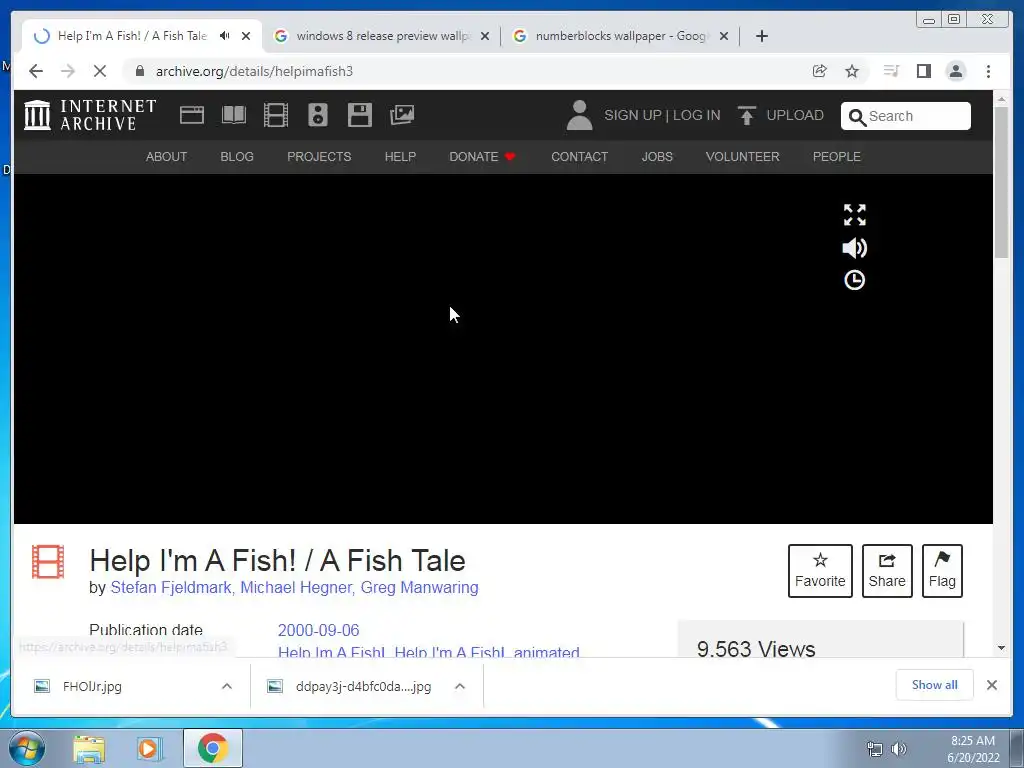Share this page from address bar
Screen dimensions: 1024x768
click(x=820, y=71)
